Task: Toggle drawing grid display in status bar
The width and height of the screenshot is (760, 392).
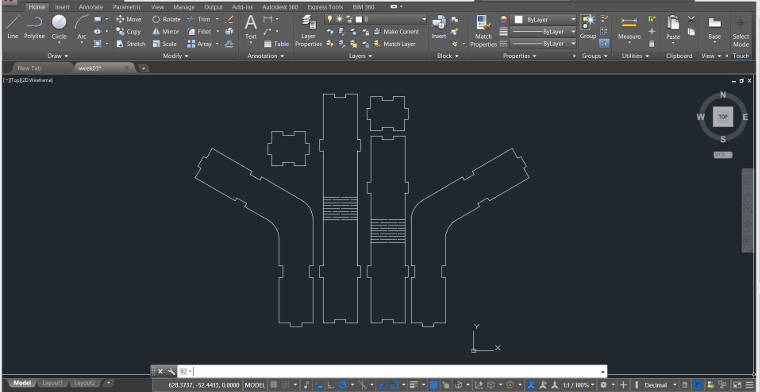Action: pyautogui.click(x=274, y=385)
